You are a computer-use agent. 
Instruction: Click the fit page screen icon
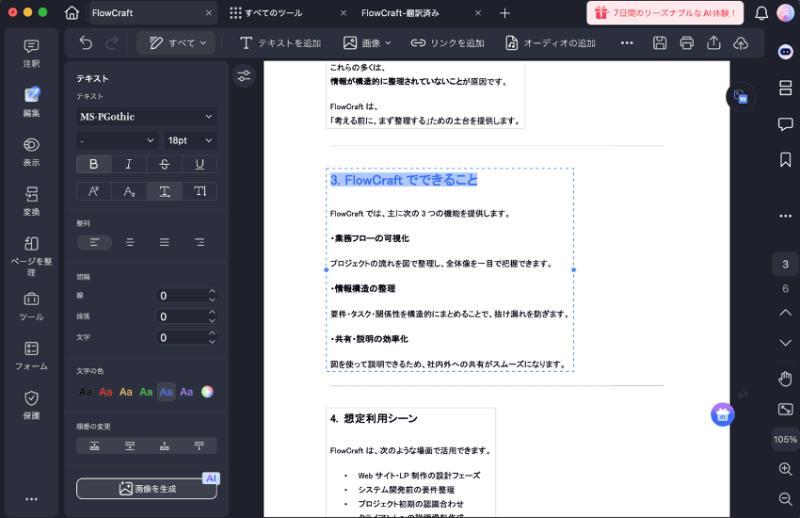pyautogui.click(x=785, y=409)
